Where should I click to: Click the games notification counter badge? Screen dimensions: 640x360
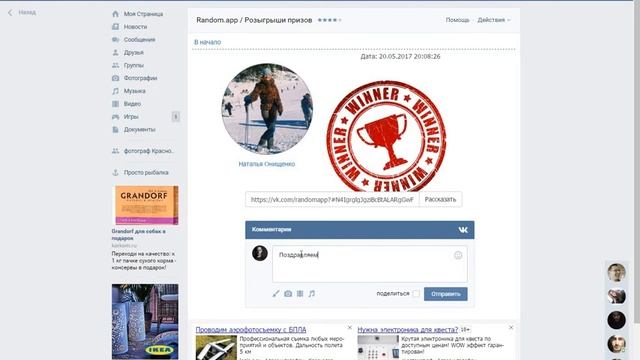click(176, 117)
